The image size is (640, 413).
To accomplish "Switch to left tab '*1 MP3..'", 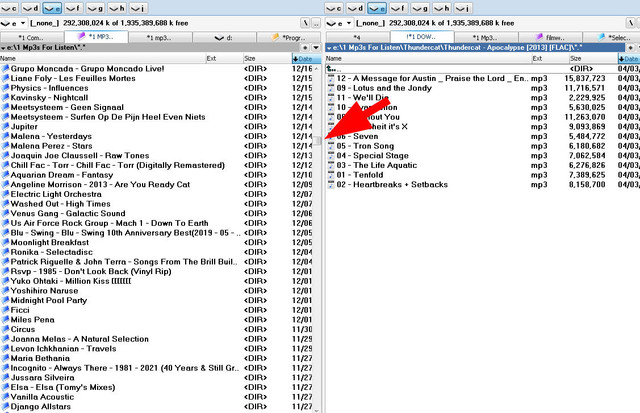I will point(96,37).
